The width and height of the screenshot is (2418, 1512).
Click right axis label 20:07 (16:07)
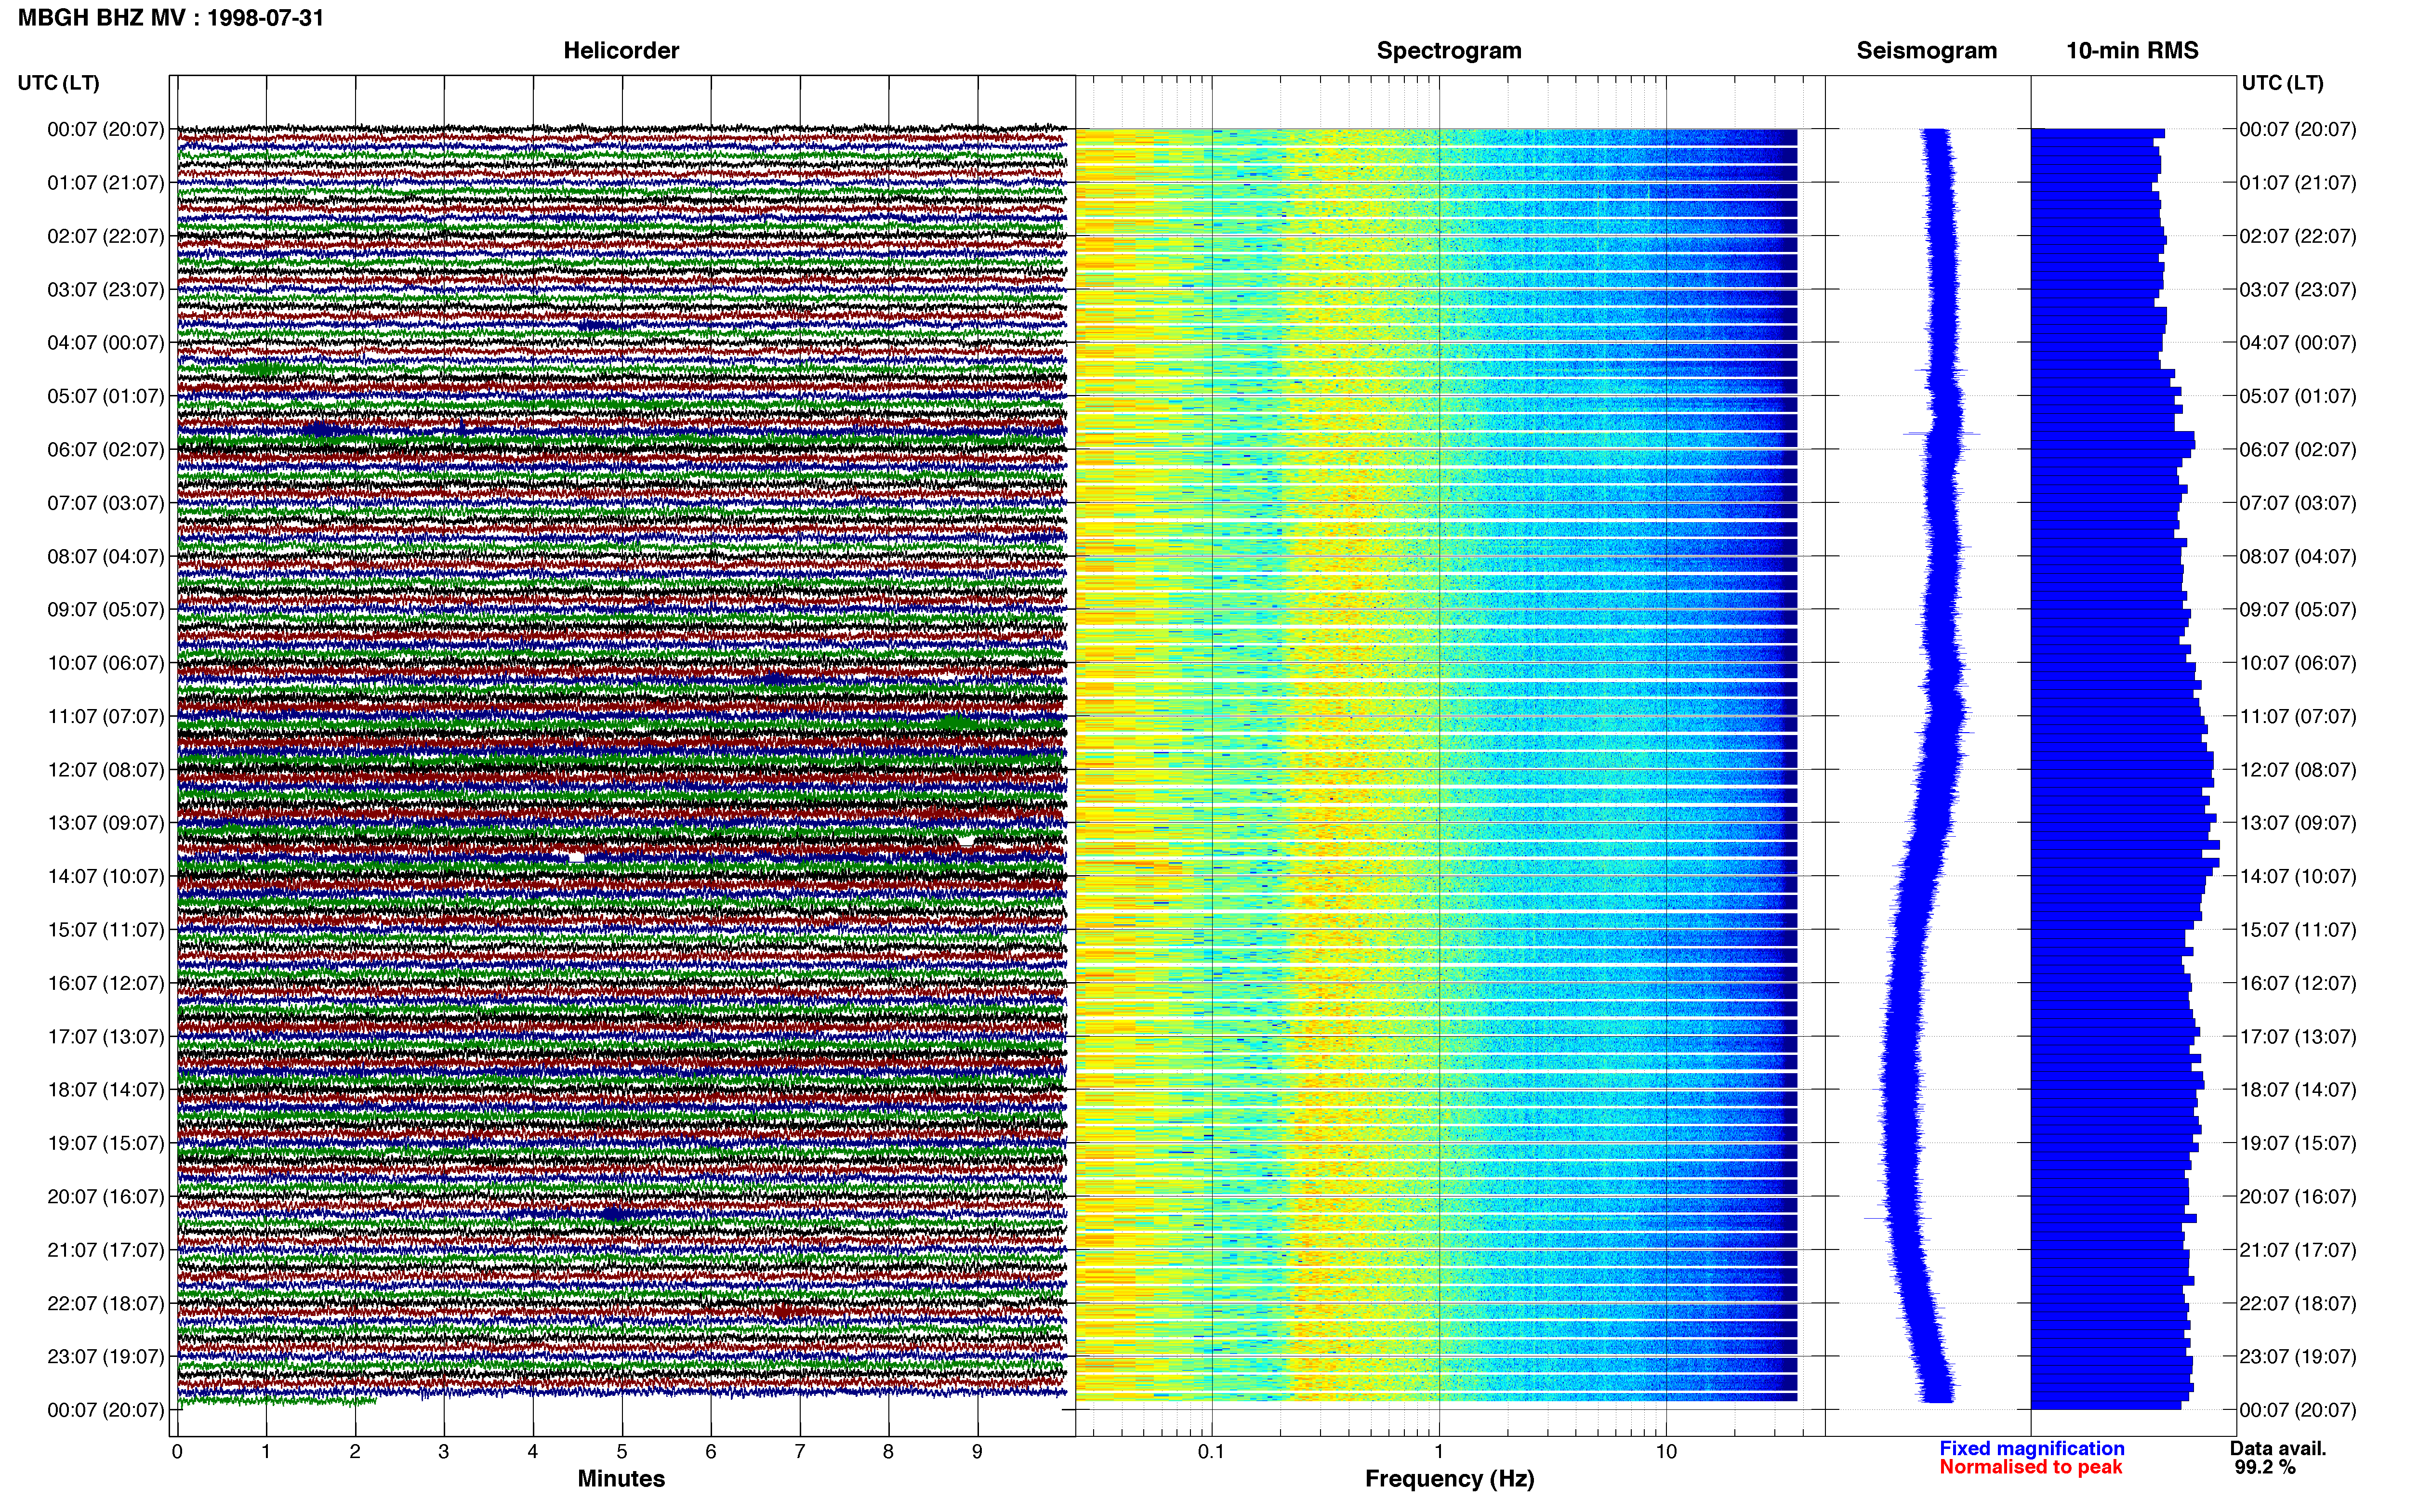pyautogui.click(x=2298, y=1197)
